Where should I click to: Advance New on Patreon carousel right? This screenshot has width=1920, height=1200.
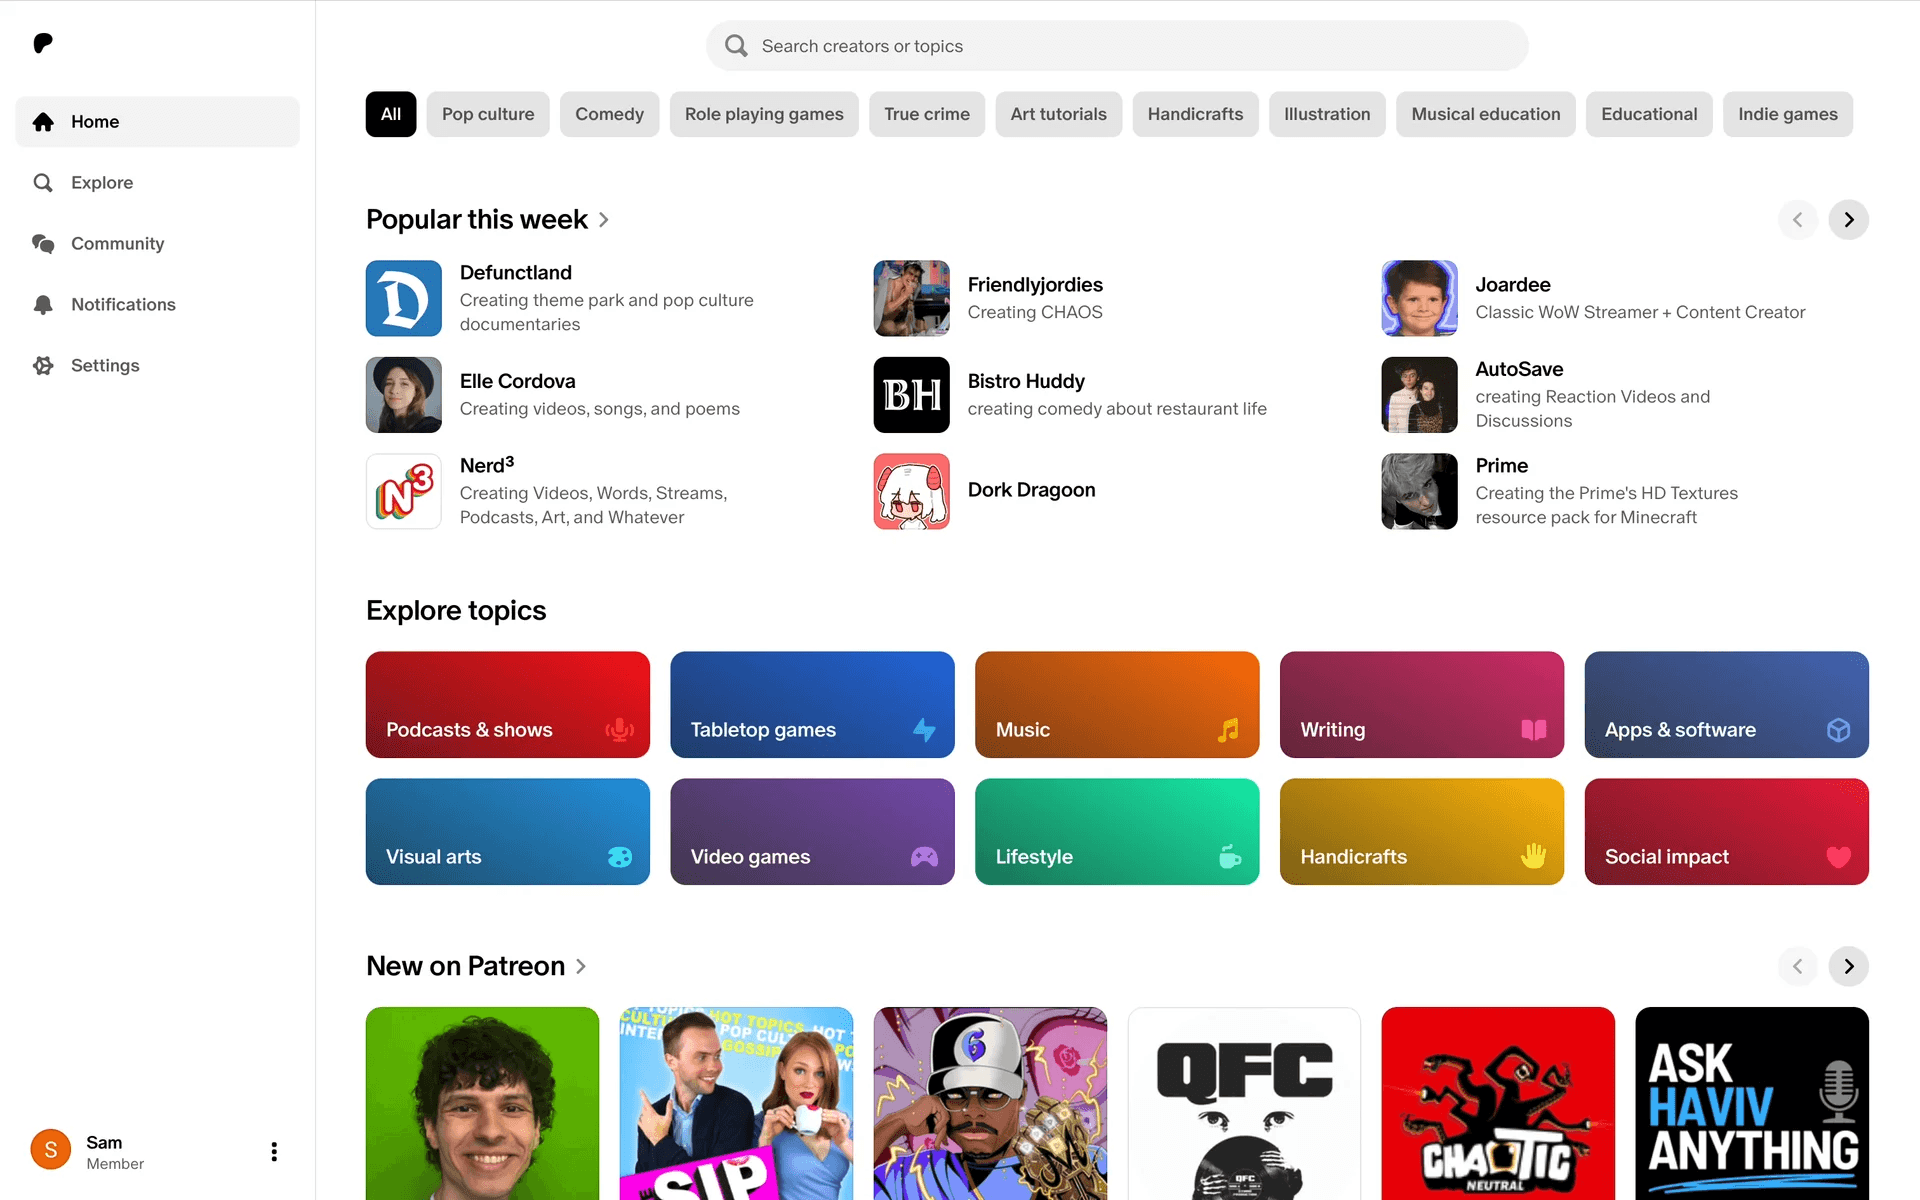tap(1848, 966)
